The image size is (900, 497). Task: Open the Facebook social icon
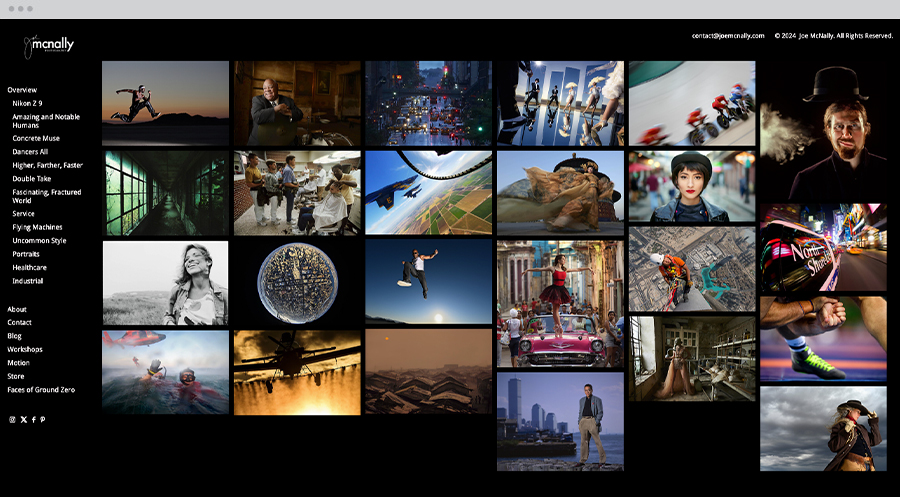coord(33,420)
